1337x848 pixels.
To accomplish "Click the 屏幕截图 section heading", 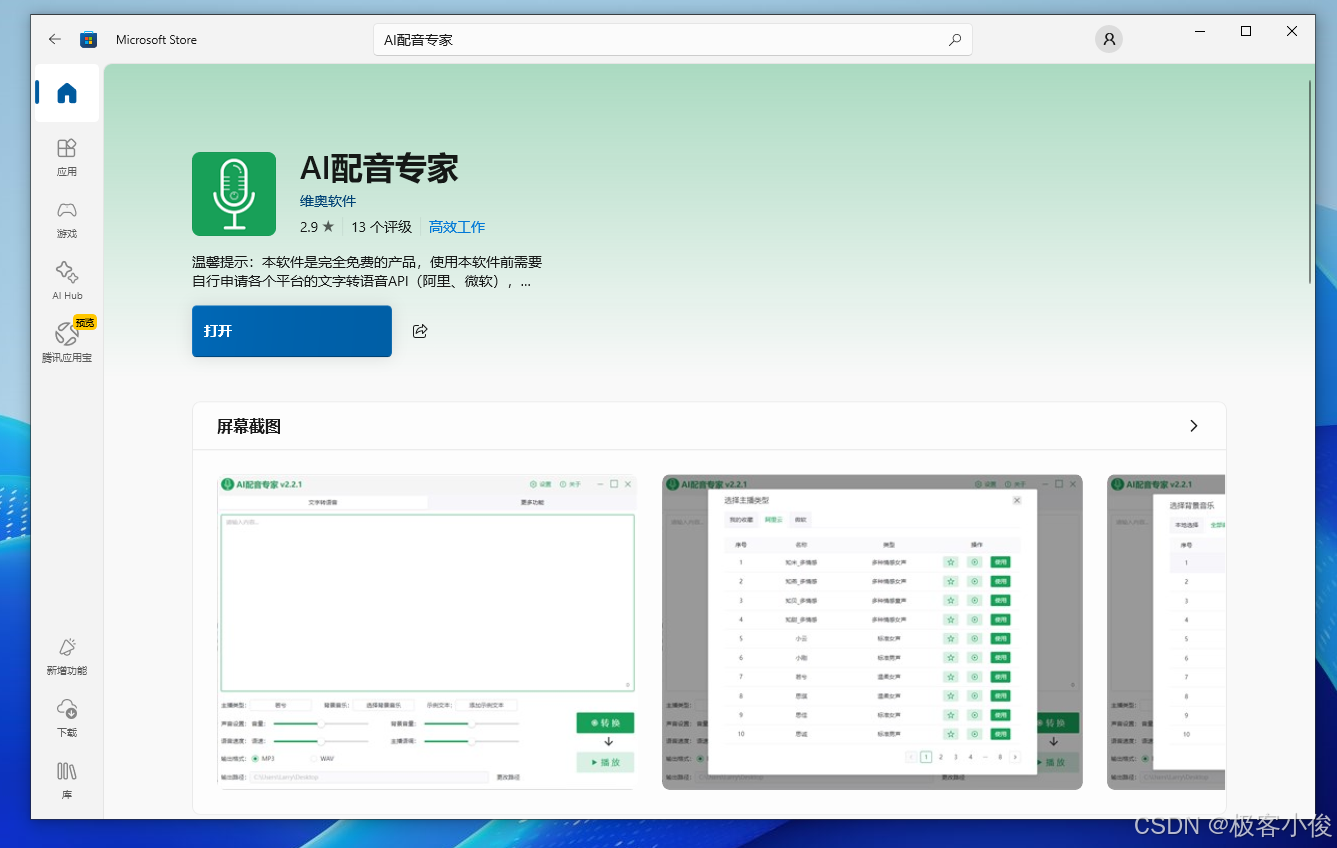I will coord(249,427).
